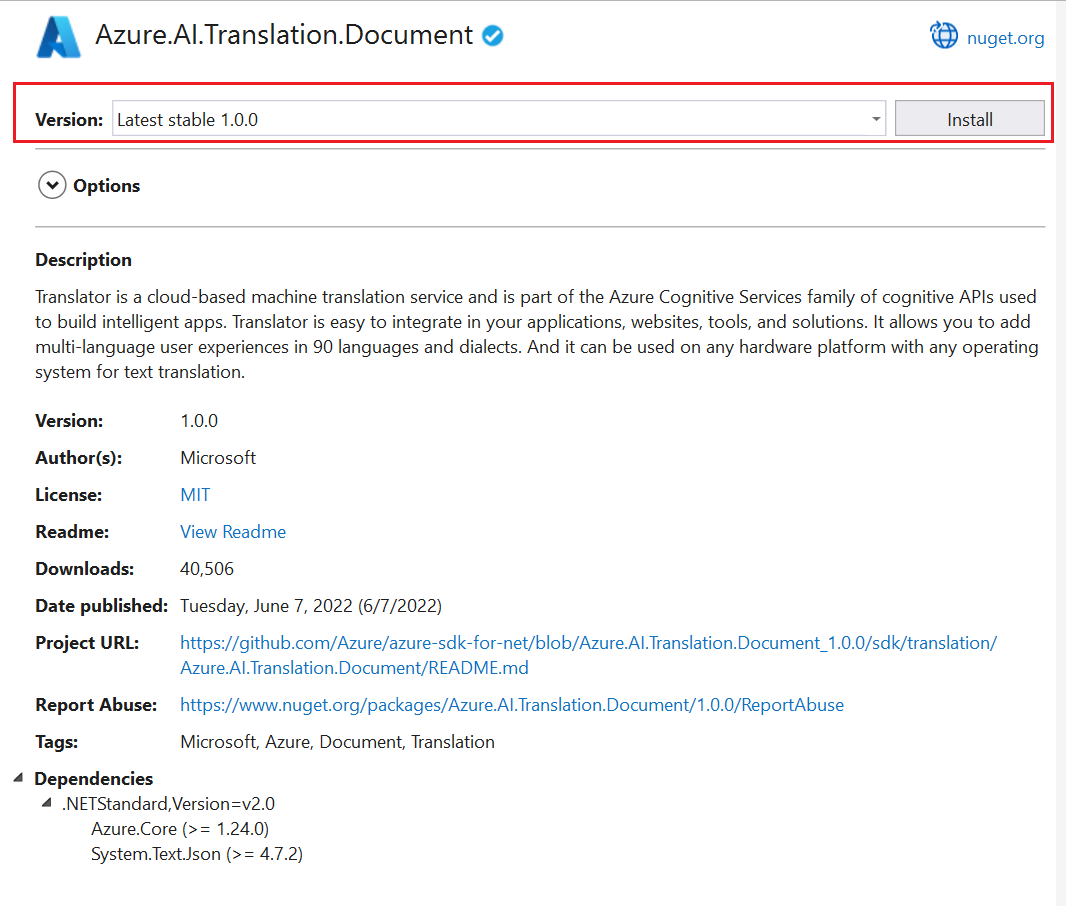
Task: Click the Translation tag text
Action: tap(455, 741)
